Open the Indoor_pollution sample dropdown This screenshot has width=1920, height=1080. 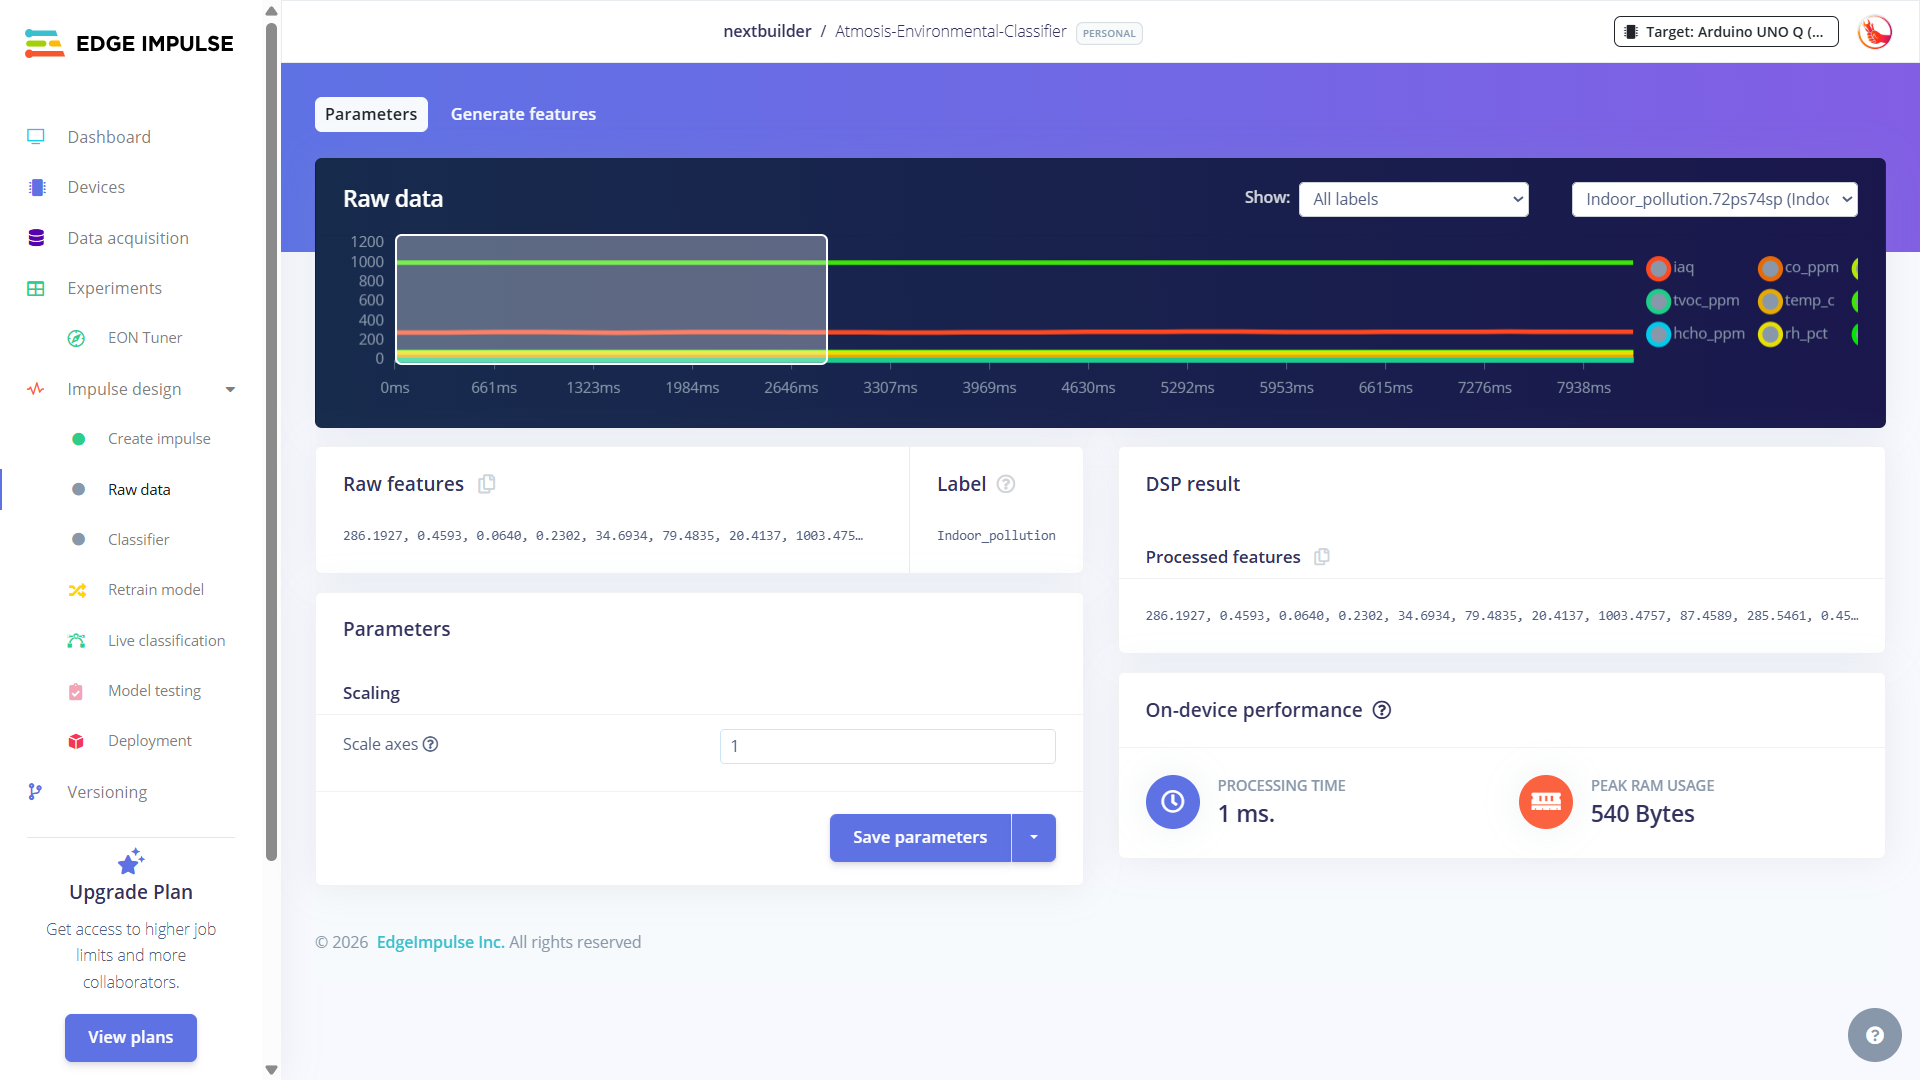[x=1714, y=199]
